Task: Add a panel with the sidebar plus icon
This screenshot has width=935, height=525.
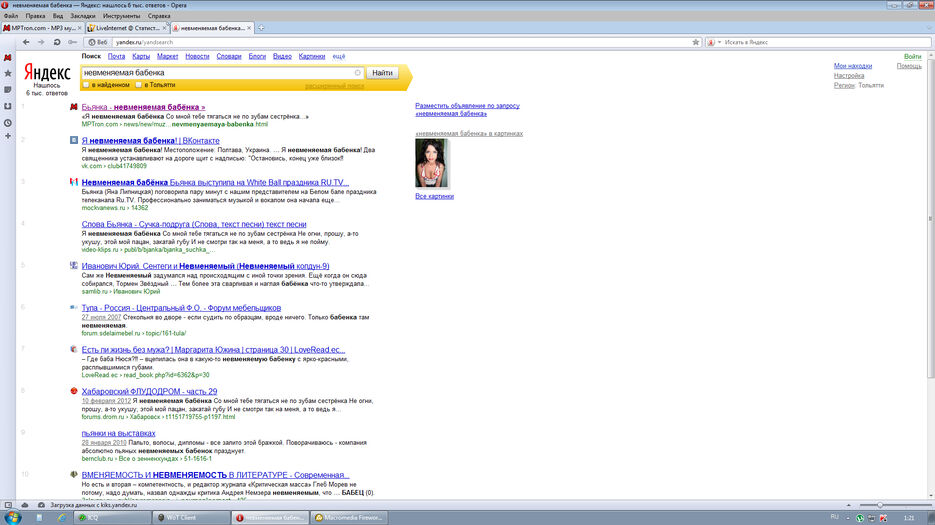Action: click(x=8, y=137)
